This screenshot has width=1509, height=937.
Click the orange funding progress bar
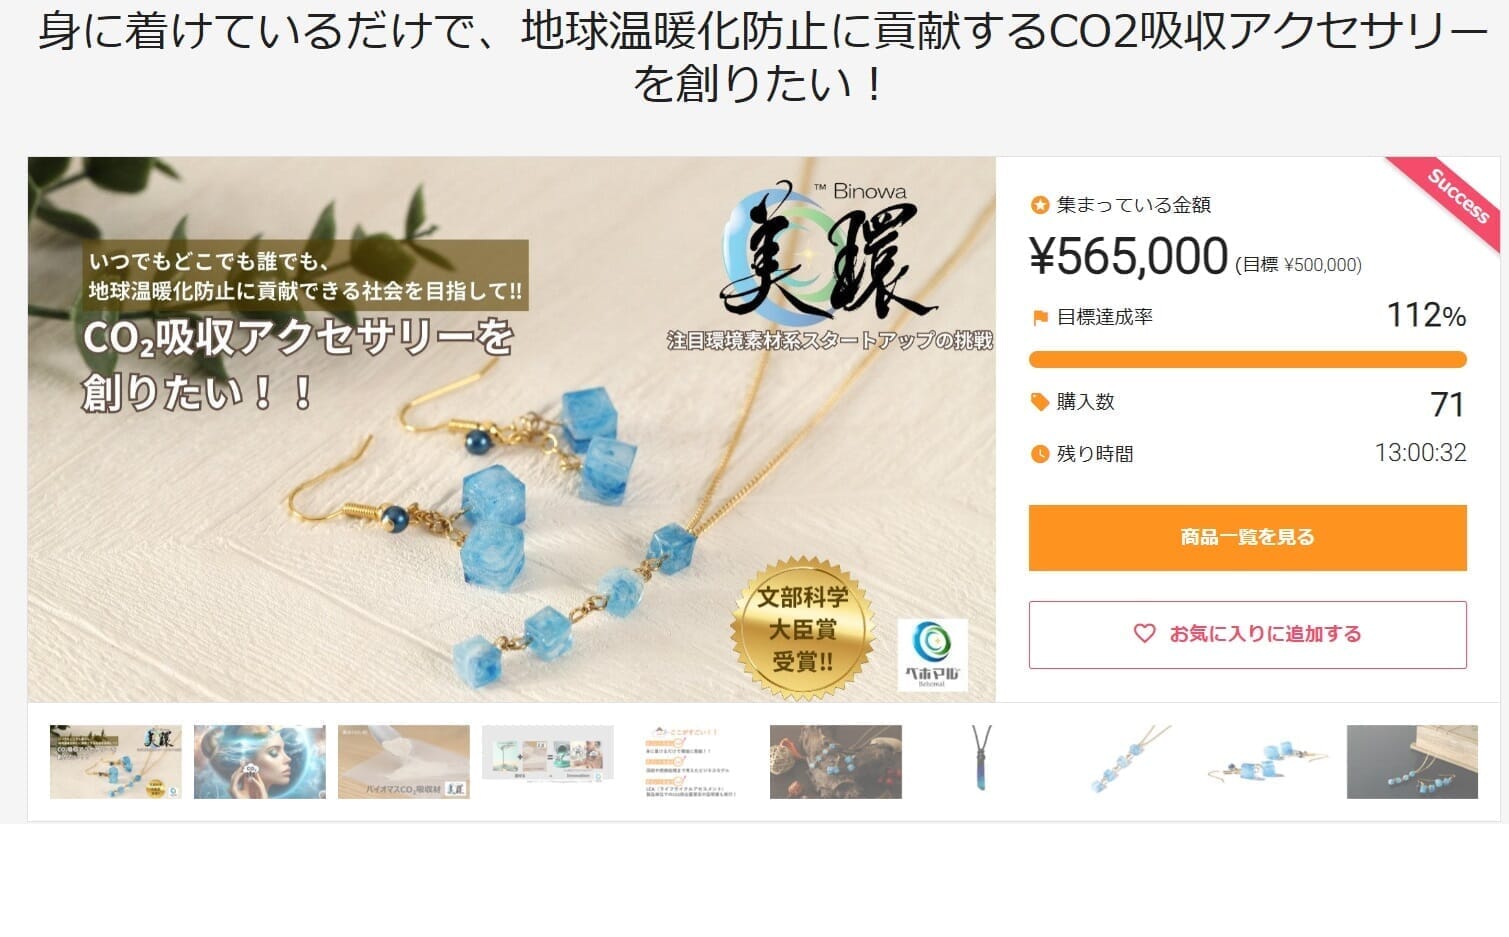(x=1247, y=359)
